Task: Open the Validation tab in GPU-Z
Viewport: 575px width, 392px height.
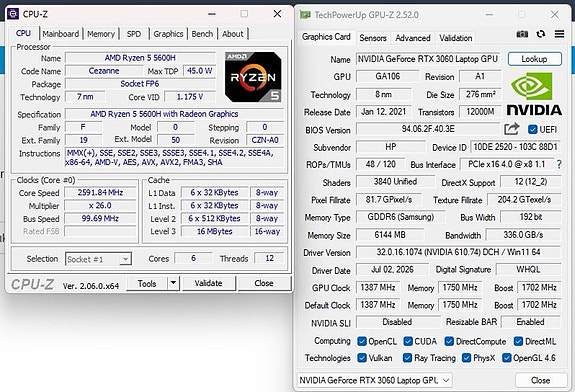Action: 456,38
